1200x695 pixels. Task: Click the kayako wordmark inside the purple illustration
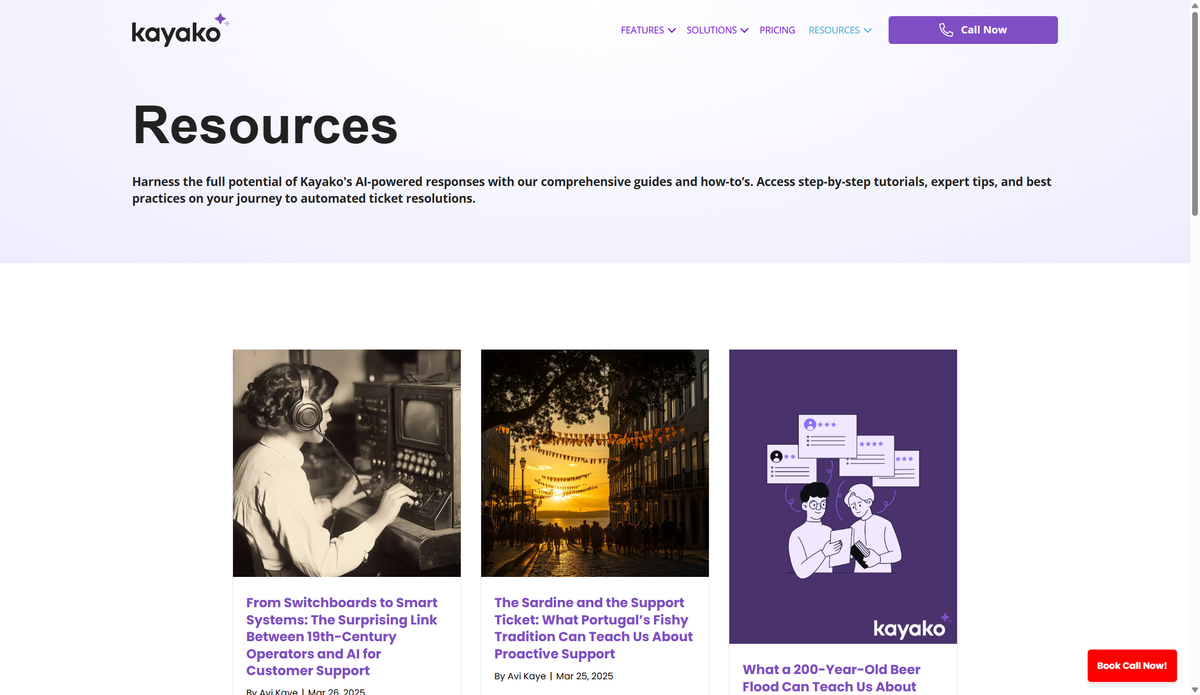point(908,628)
